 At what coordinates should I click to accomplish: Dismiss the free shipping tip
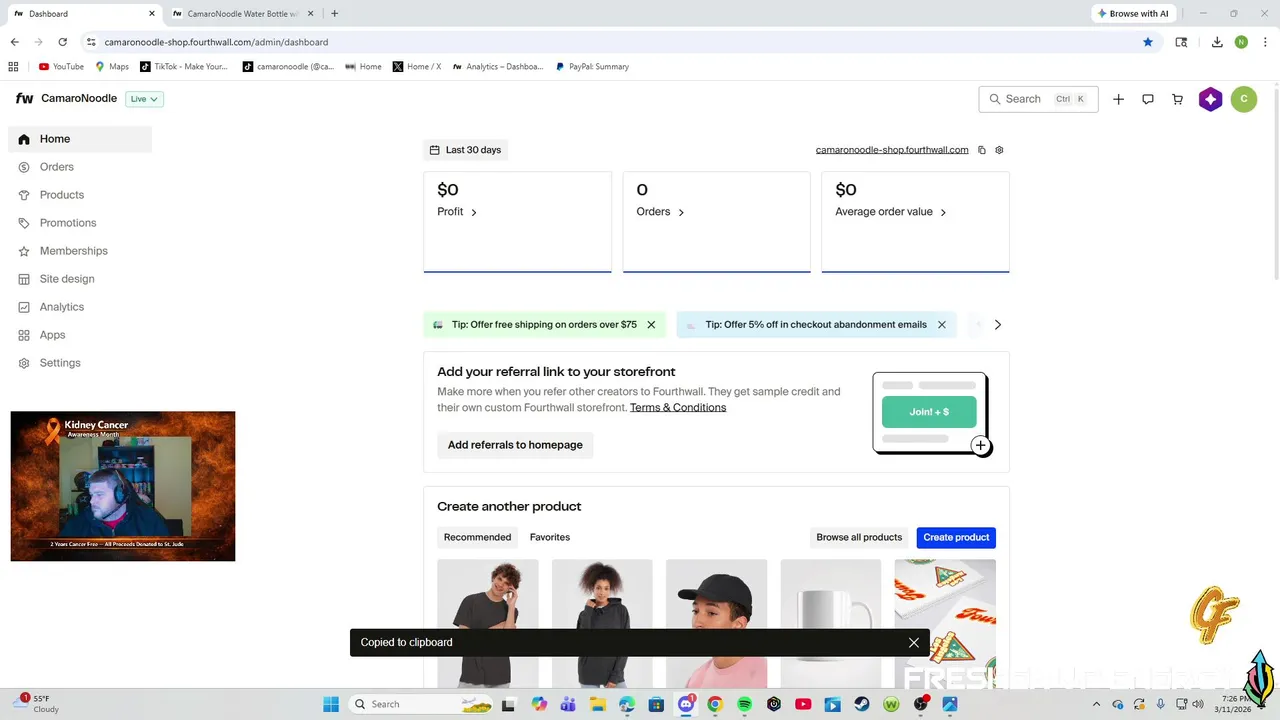(651, 325)
